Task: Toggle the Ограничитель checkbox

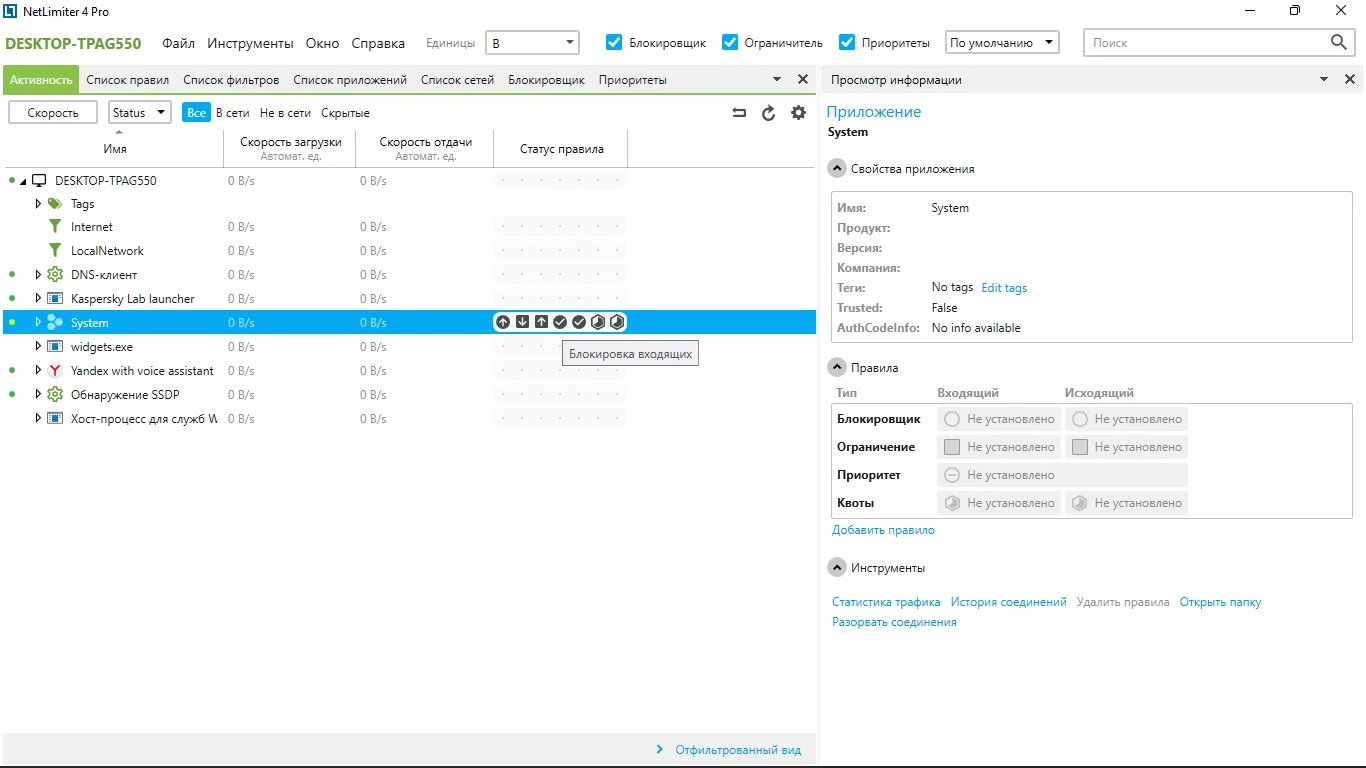Action: [x=730, y=42]
